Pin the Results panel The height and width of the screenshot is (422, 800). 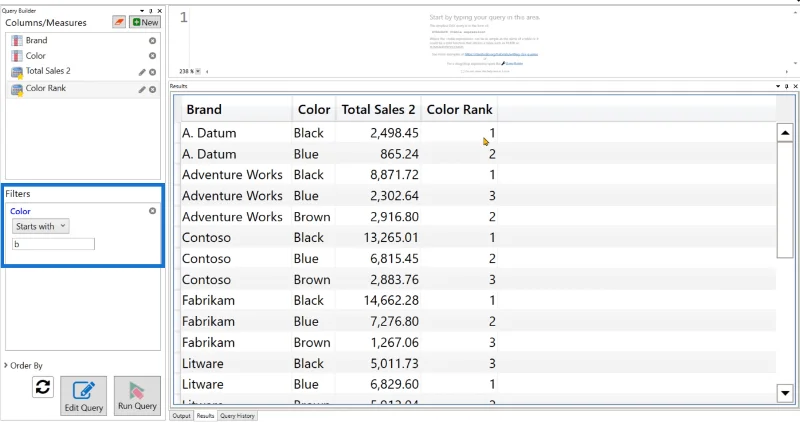tap(787, 86)
